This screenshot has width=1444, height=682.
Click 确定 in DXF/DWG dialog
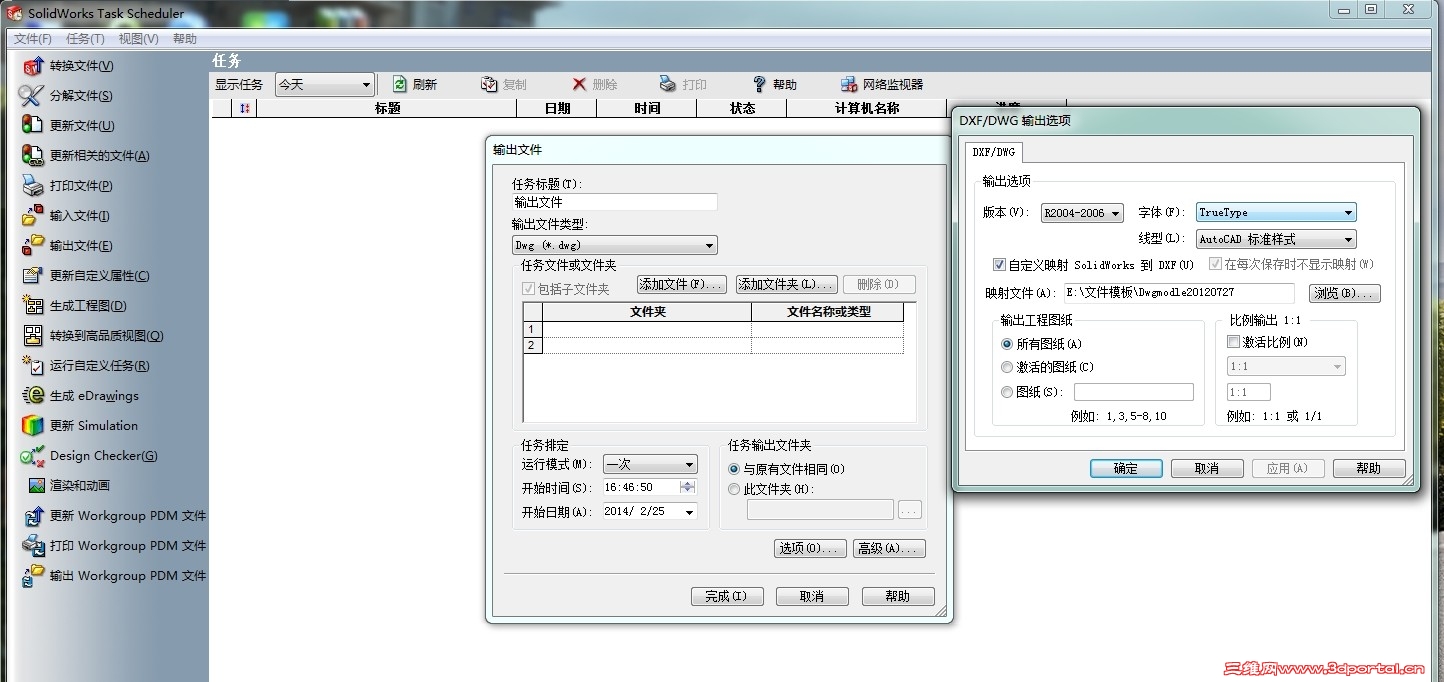(1126, 468)
